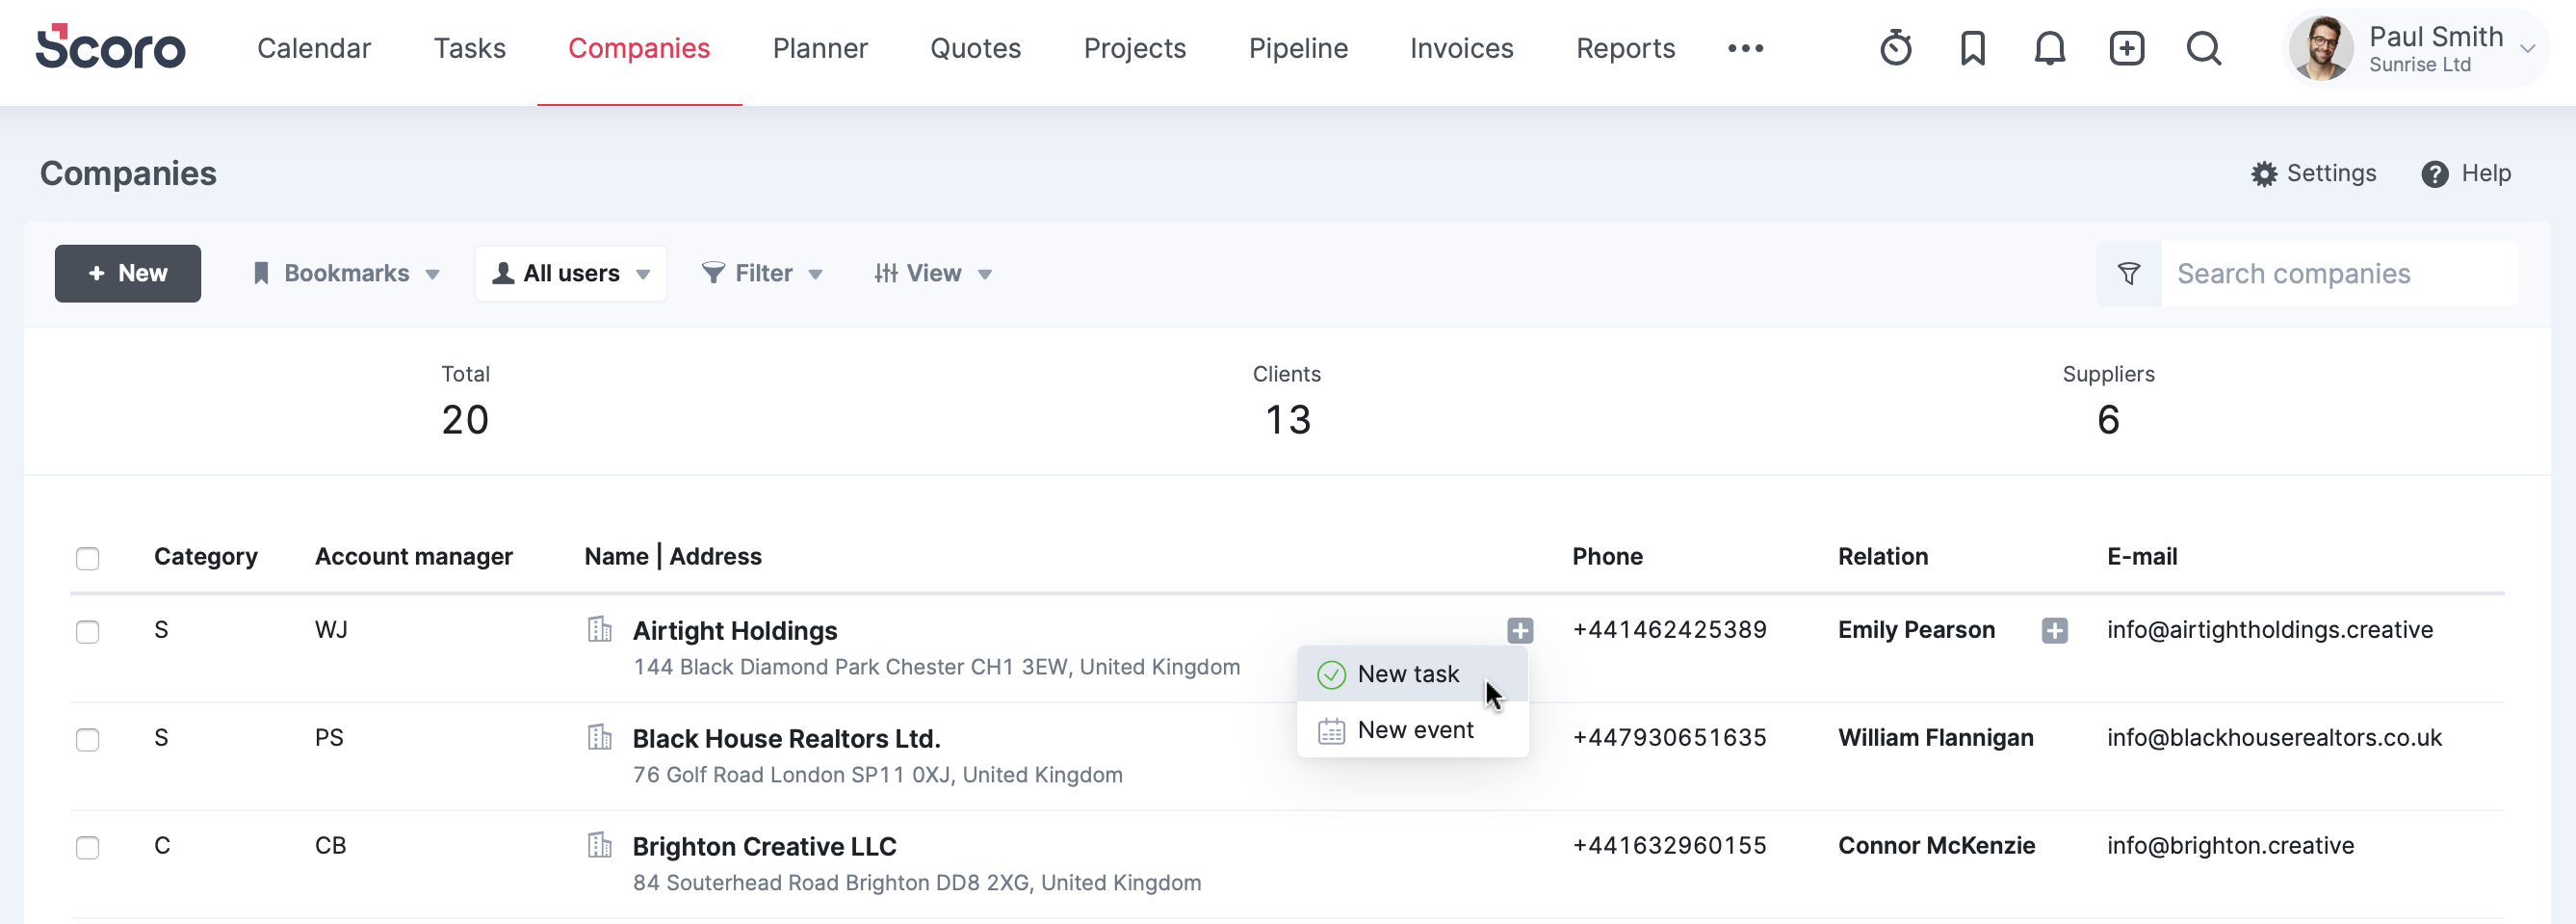Open the Airtight Holdings company link
The width and height of the screenshot is (2576, 924).
point(735,631)
